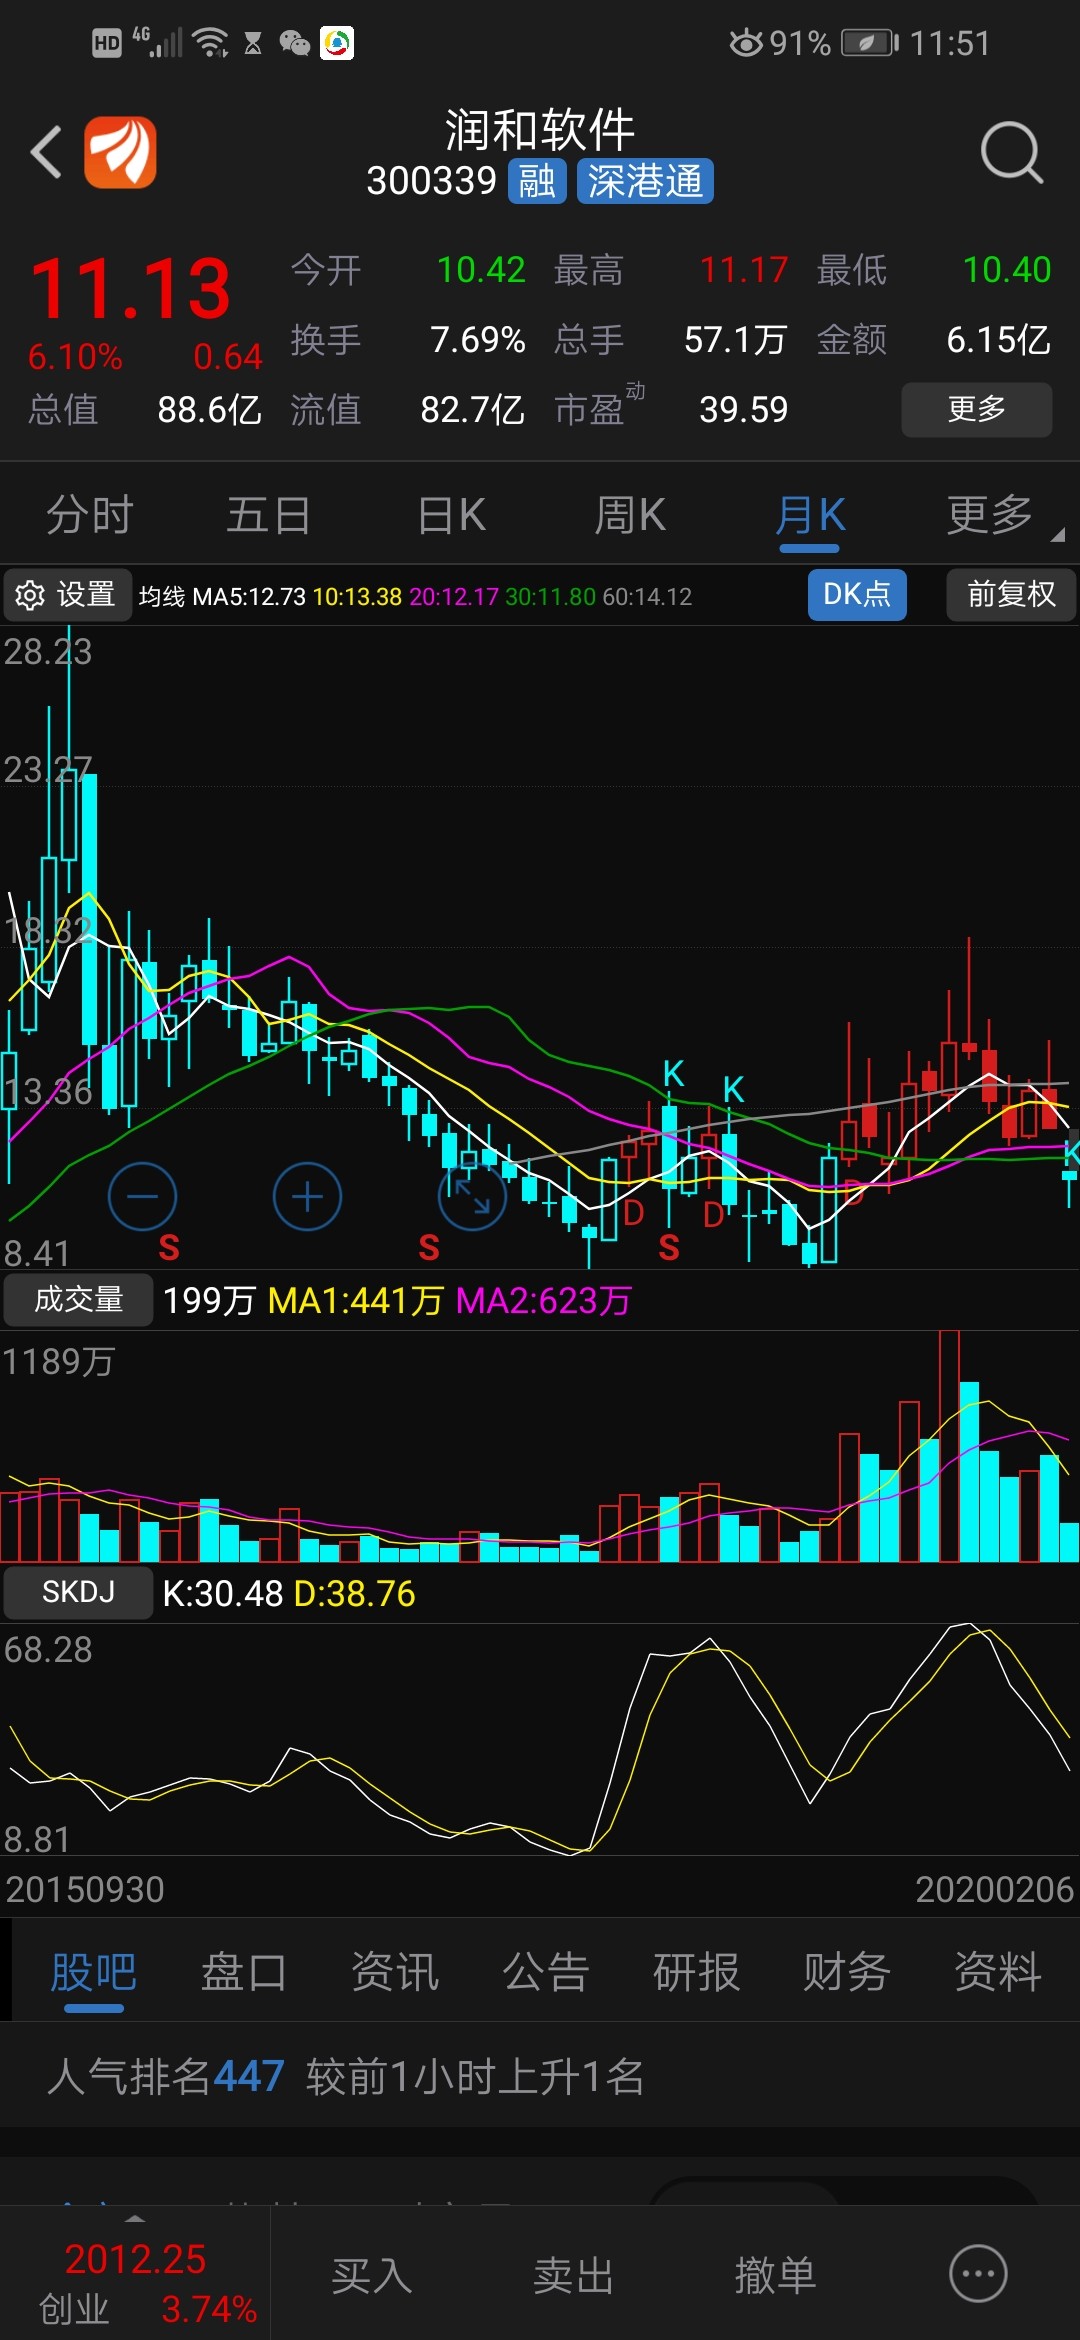The image size is (1080, 2340).
Task: Switch to 分时 chart tab
Action: click(x=90, y=515)
